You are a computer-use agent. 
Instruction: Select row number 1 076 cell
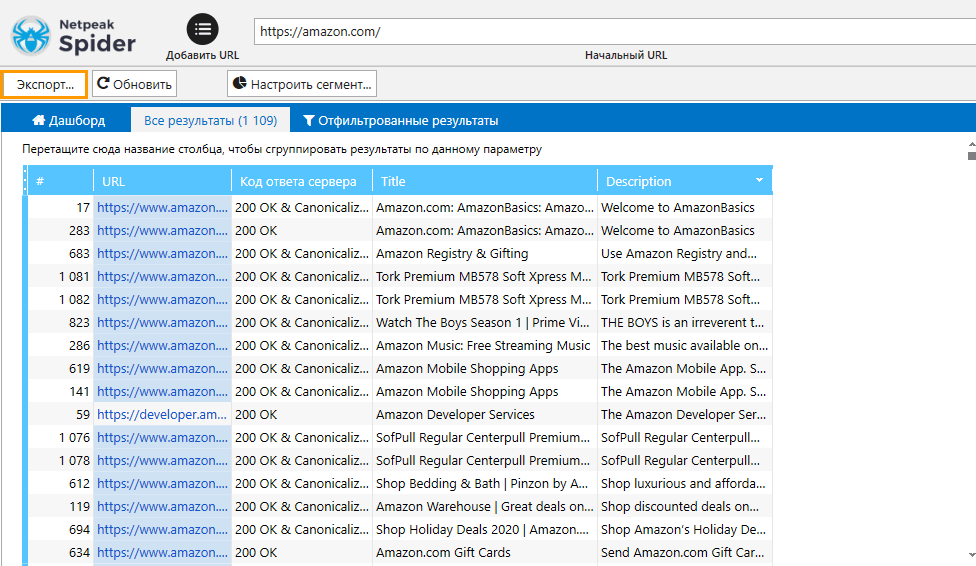[x=60, y=438]
